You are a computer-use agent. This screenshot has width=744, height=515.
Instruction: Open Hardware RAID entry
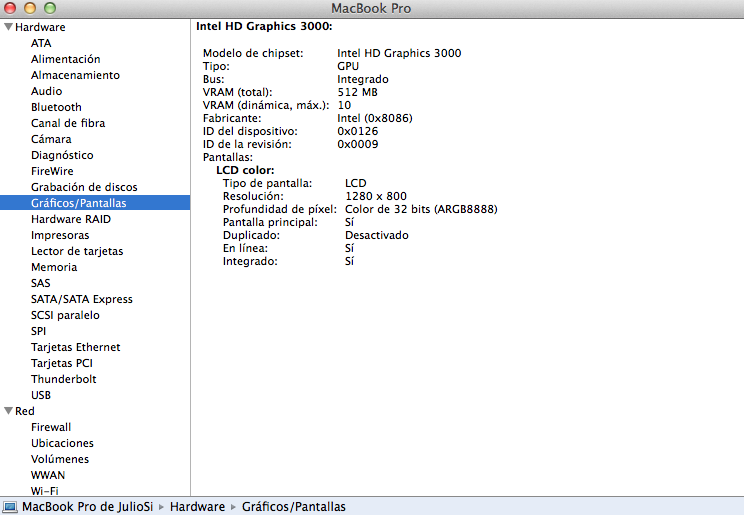(71, 219)
